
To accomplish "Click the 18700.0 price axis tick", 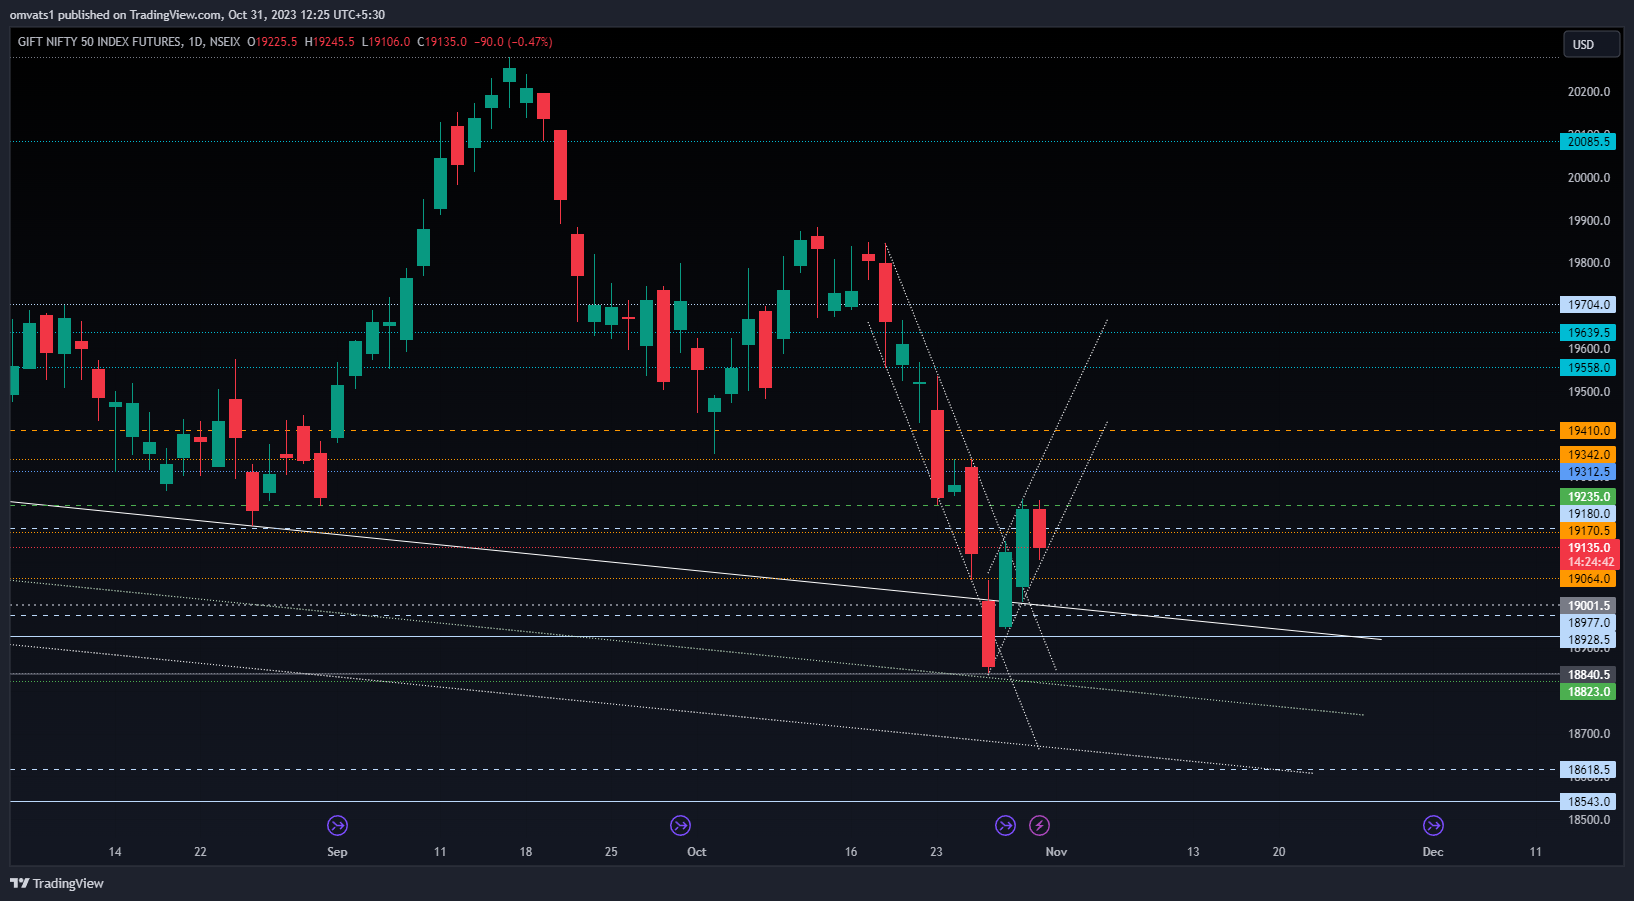I will (x=1589, y=734).
